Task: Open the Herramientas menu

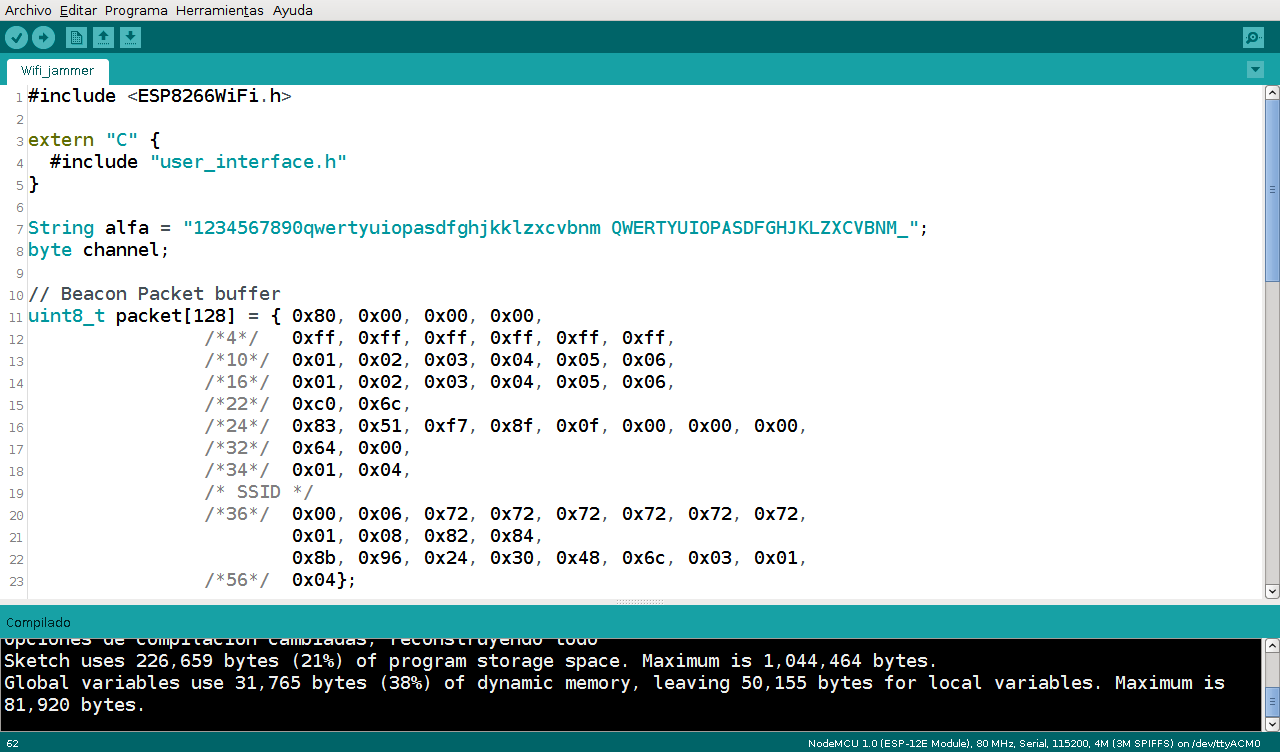Action: [220, 10]
